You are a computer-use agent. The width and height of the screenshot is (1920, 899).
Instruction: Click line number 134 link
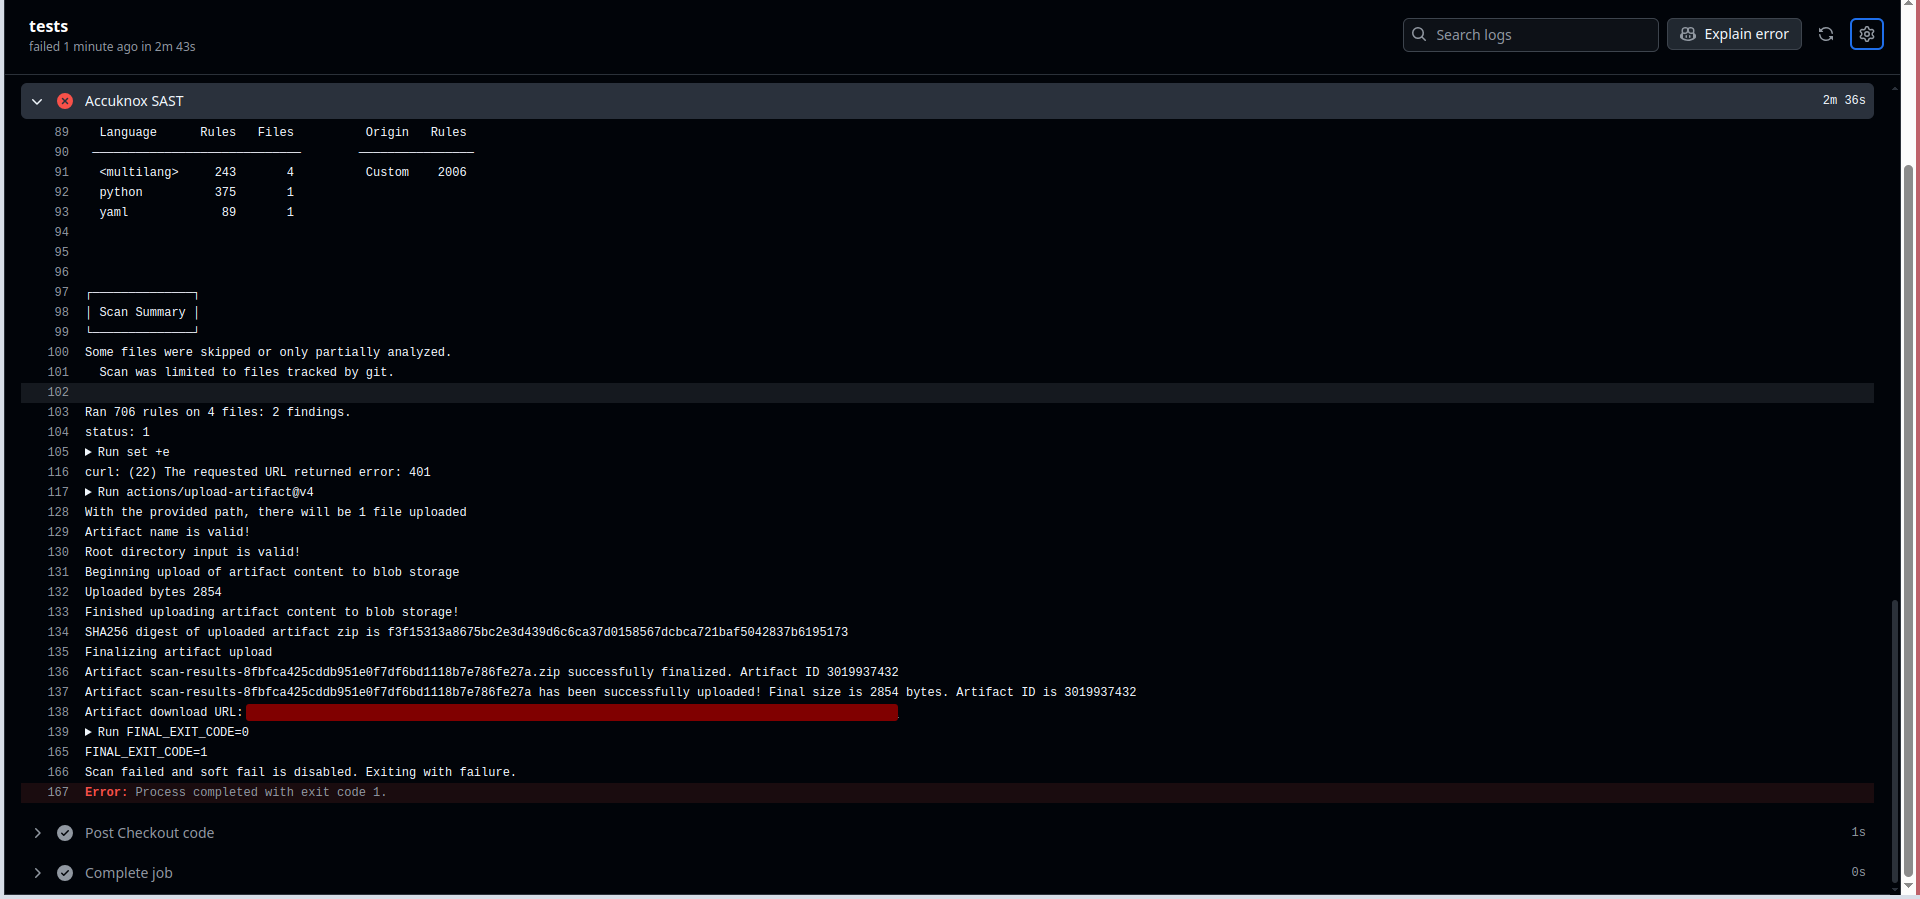click(x=58, y=632)
